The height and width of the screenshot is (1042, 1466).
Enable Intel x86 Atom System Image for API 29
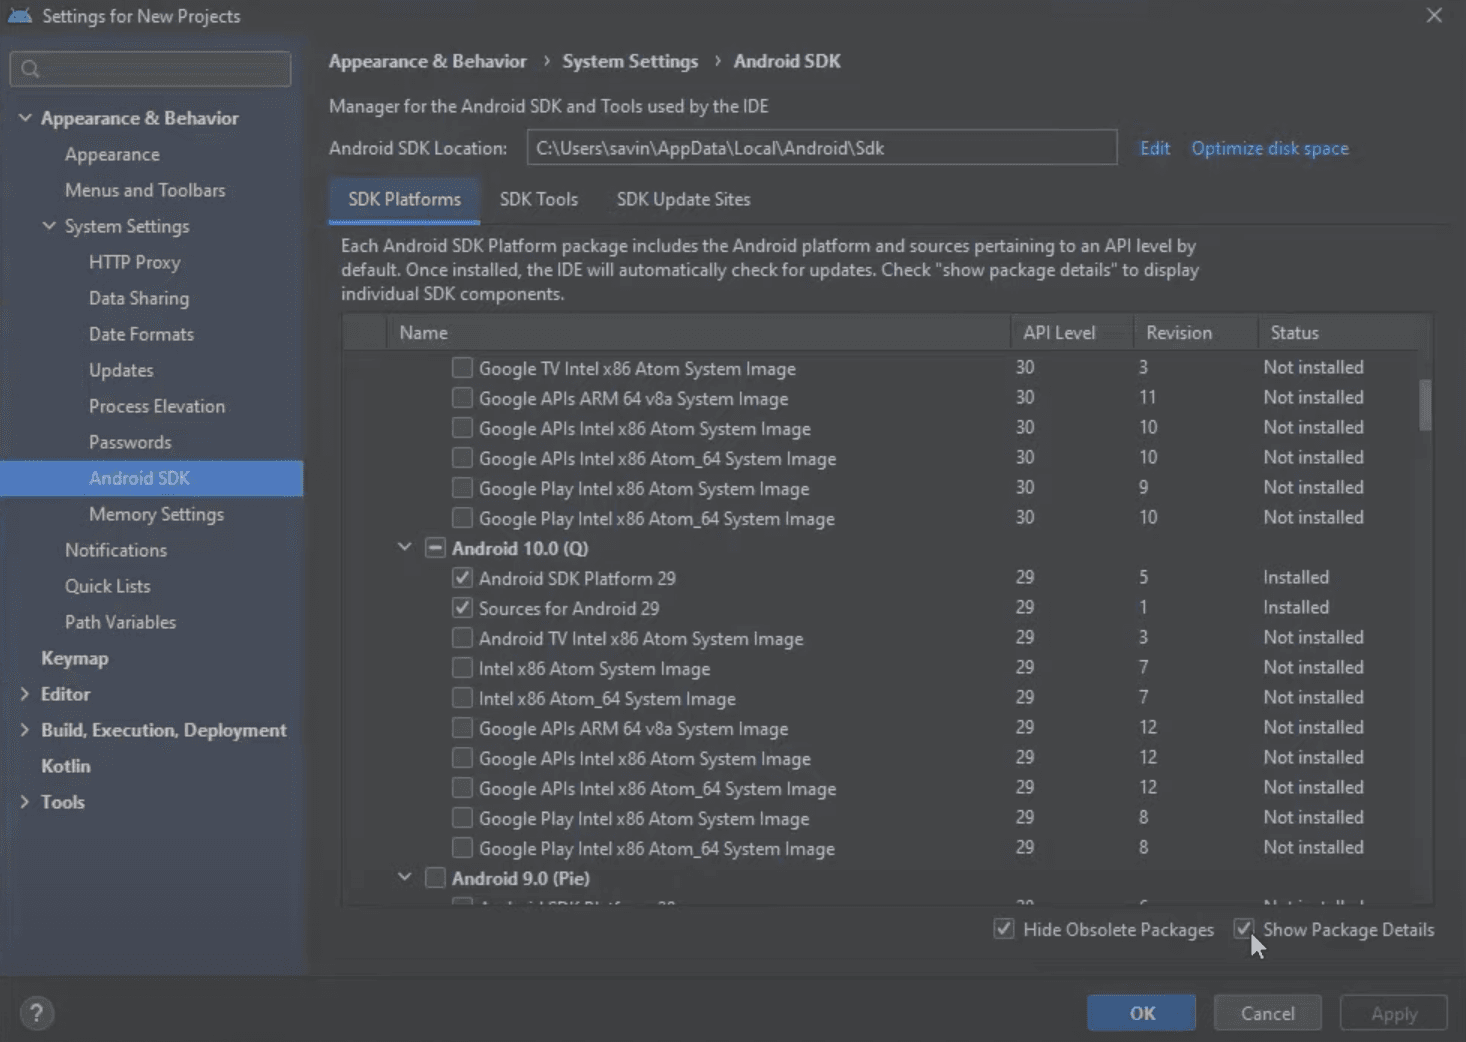tap(461, 667)
